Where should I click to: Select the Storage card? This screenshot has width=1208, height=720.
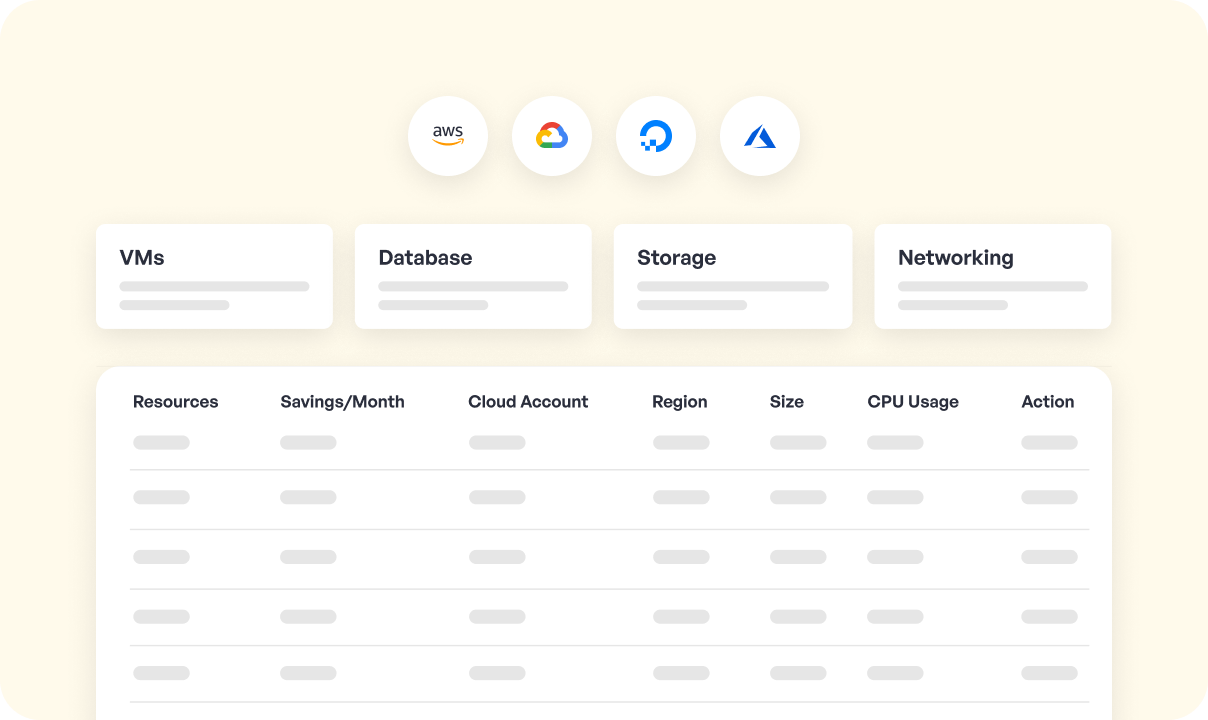[733, 276]
